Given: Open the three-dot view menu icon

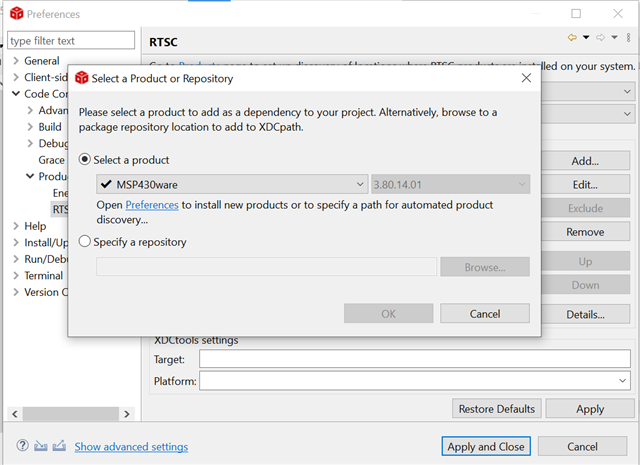Looking at the screenshot, I should pos(626,37).
